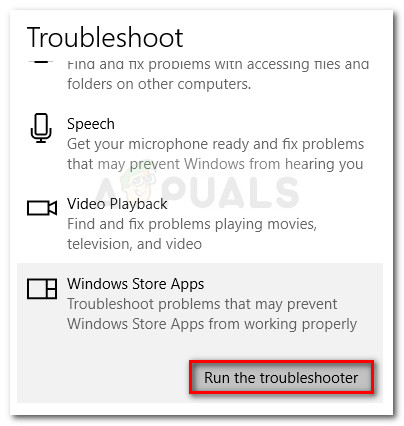This screenshot has height=426, width=404.
Task: Select the Video Playback camera icon
Action: click(x=42, y=208)
